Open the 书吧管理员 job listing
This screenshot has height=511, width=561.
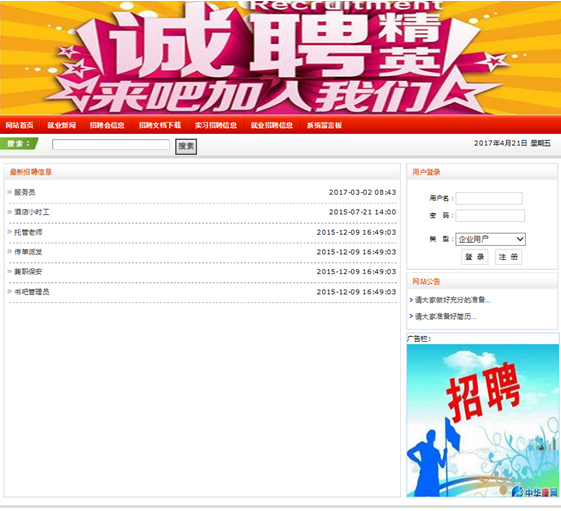tap(32, 292)
